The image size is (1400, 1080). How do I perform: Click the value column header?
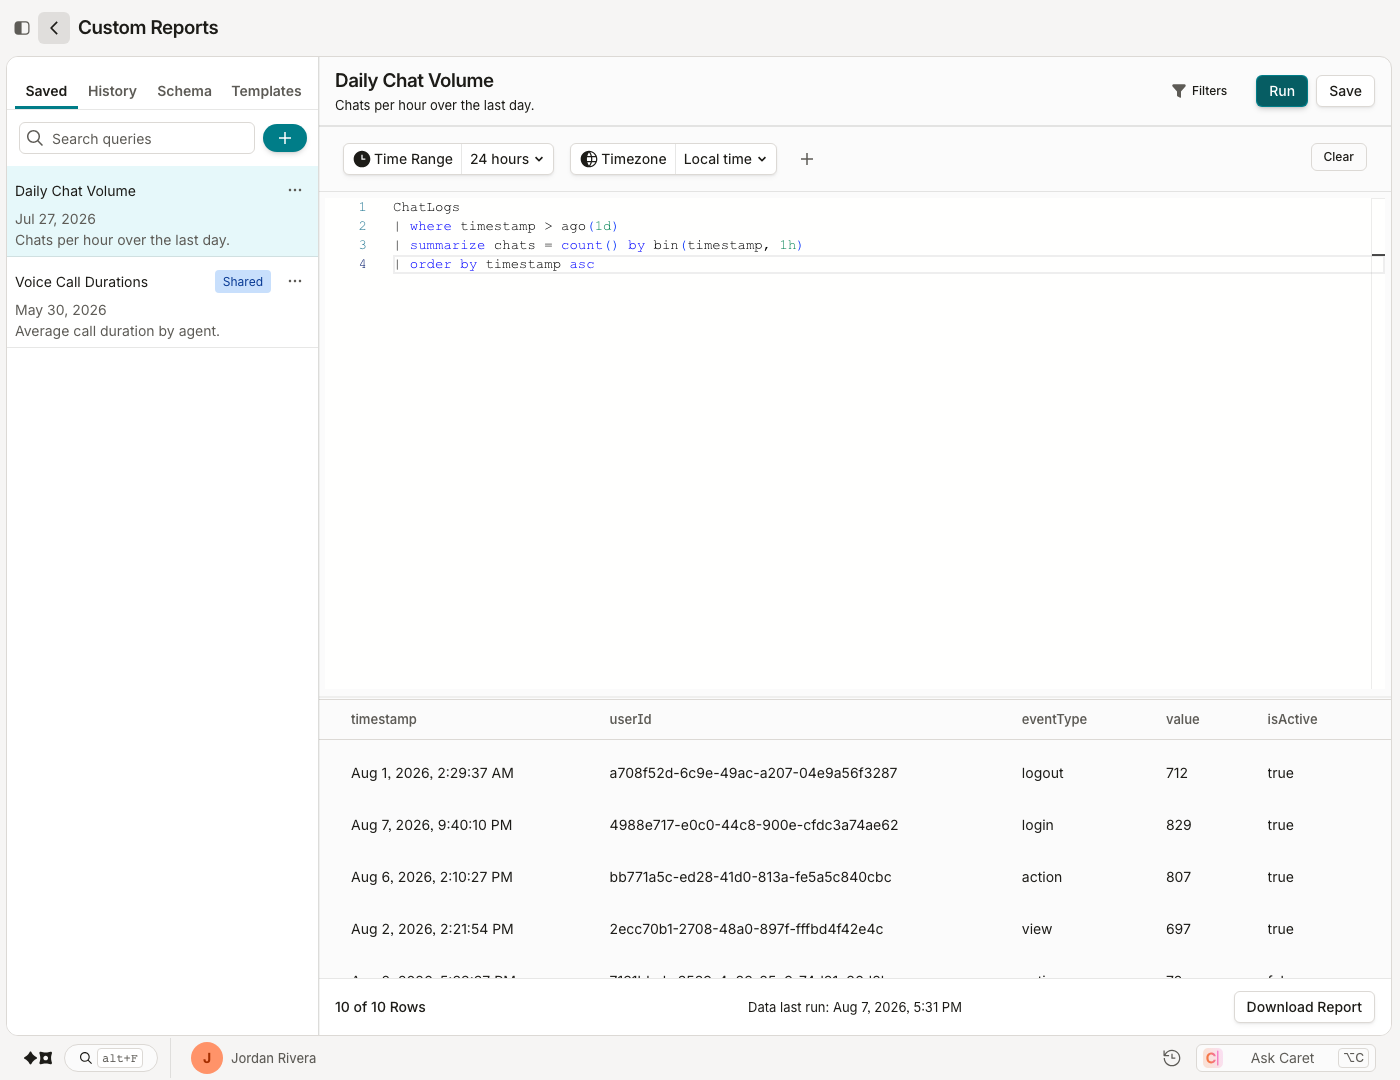point(1183,719)
